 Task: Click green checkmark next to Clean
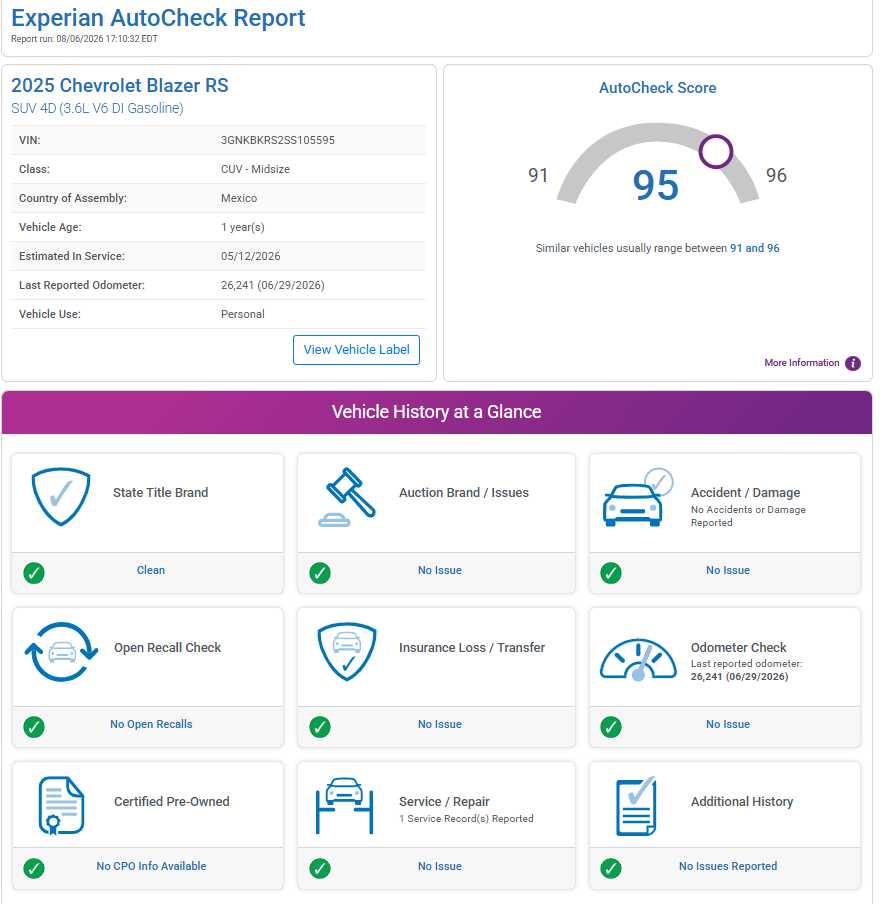coord(34,573)
